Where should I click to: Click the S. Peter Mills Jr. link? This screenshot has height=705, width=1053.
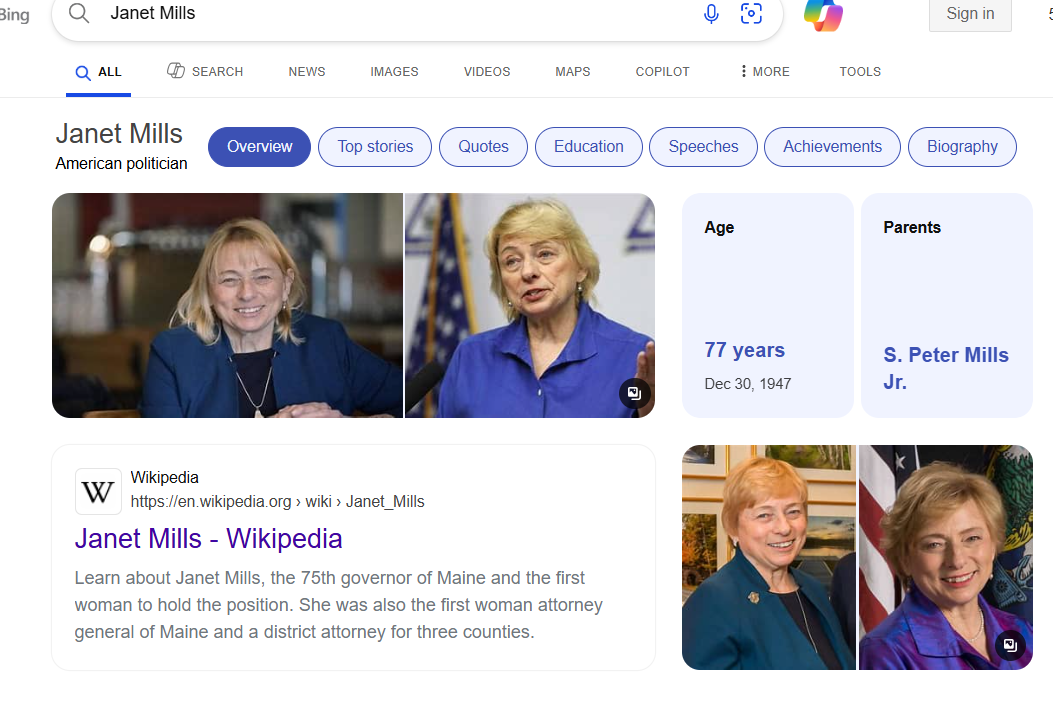946,368
